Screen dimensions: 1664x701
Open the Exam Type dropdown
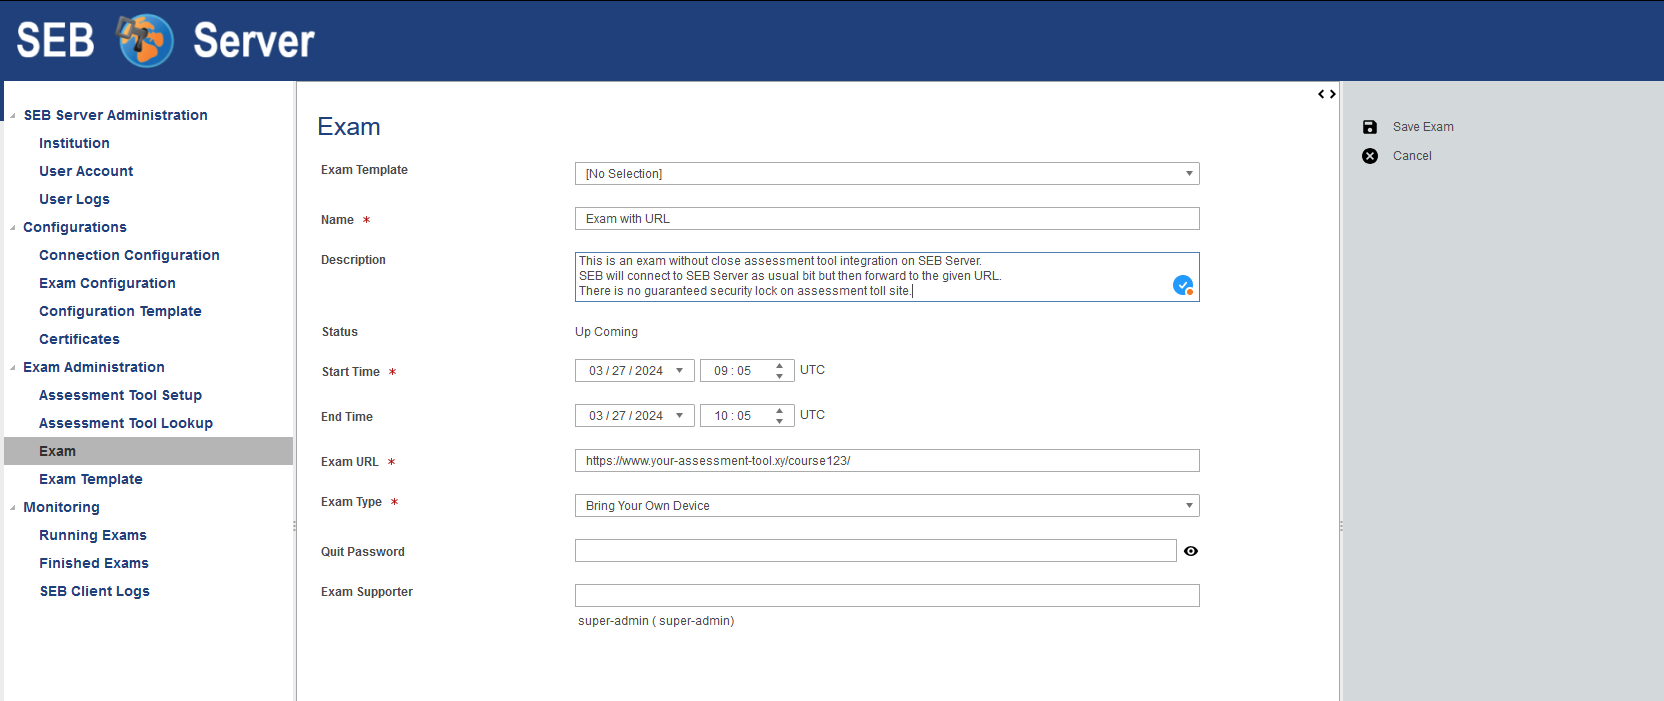pyautogui.click(x=1188, y=506)
